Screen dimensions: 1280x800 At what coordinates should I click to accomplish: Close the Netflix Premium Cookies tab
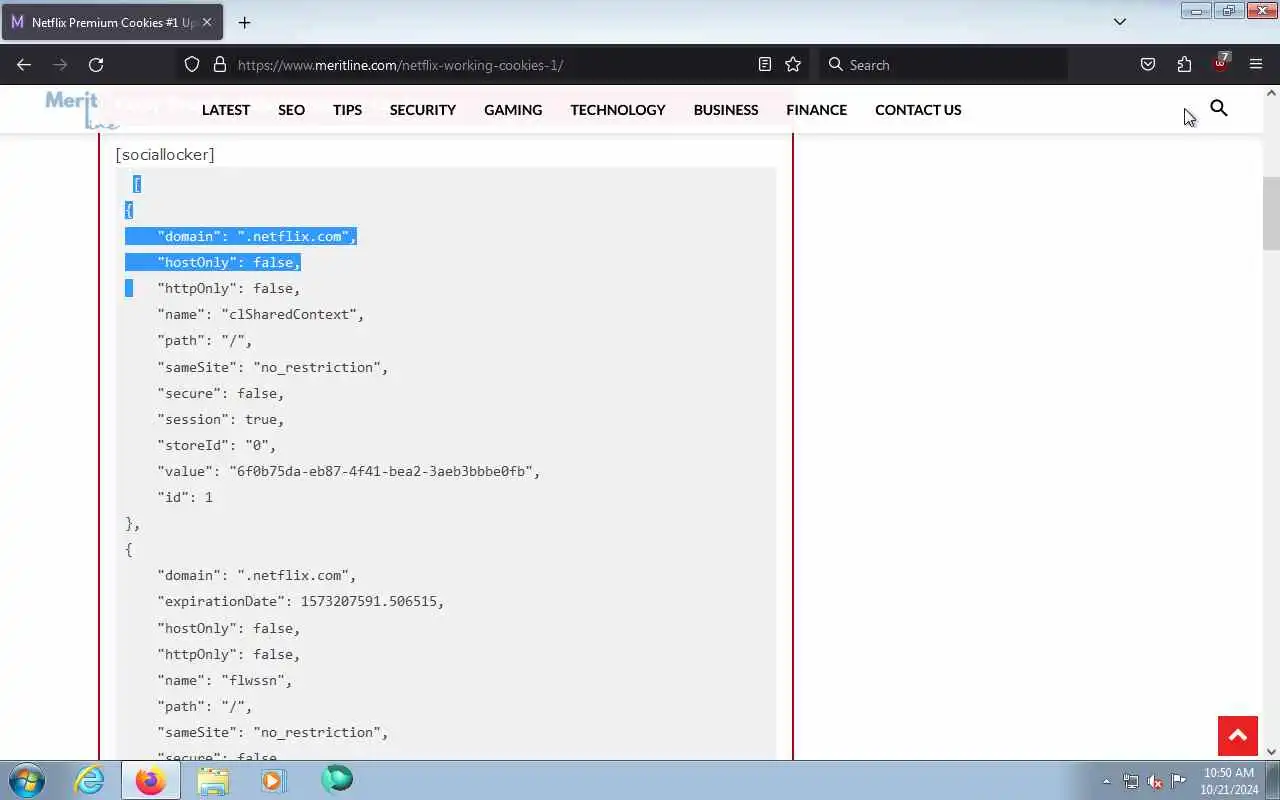(x=207, y=22)
